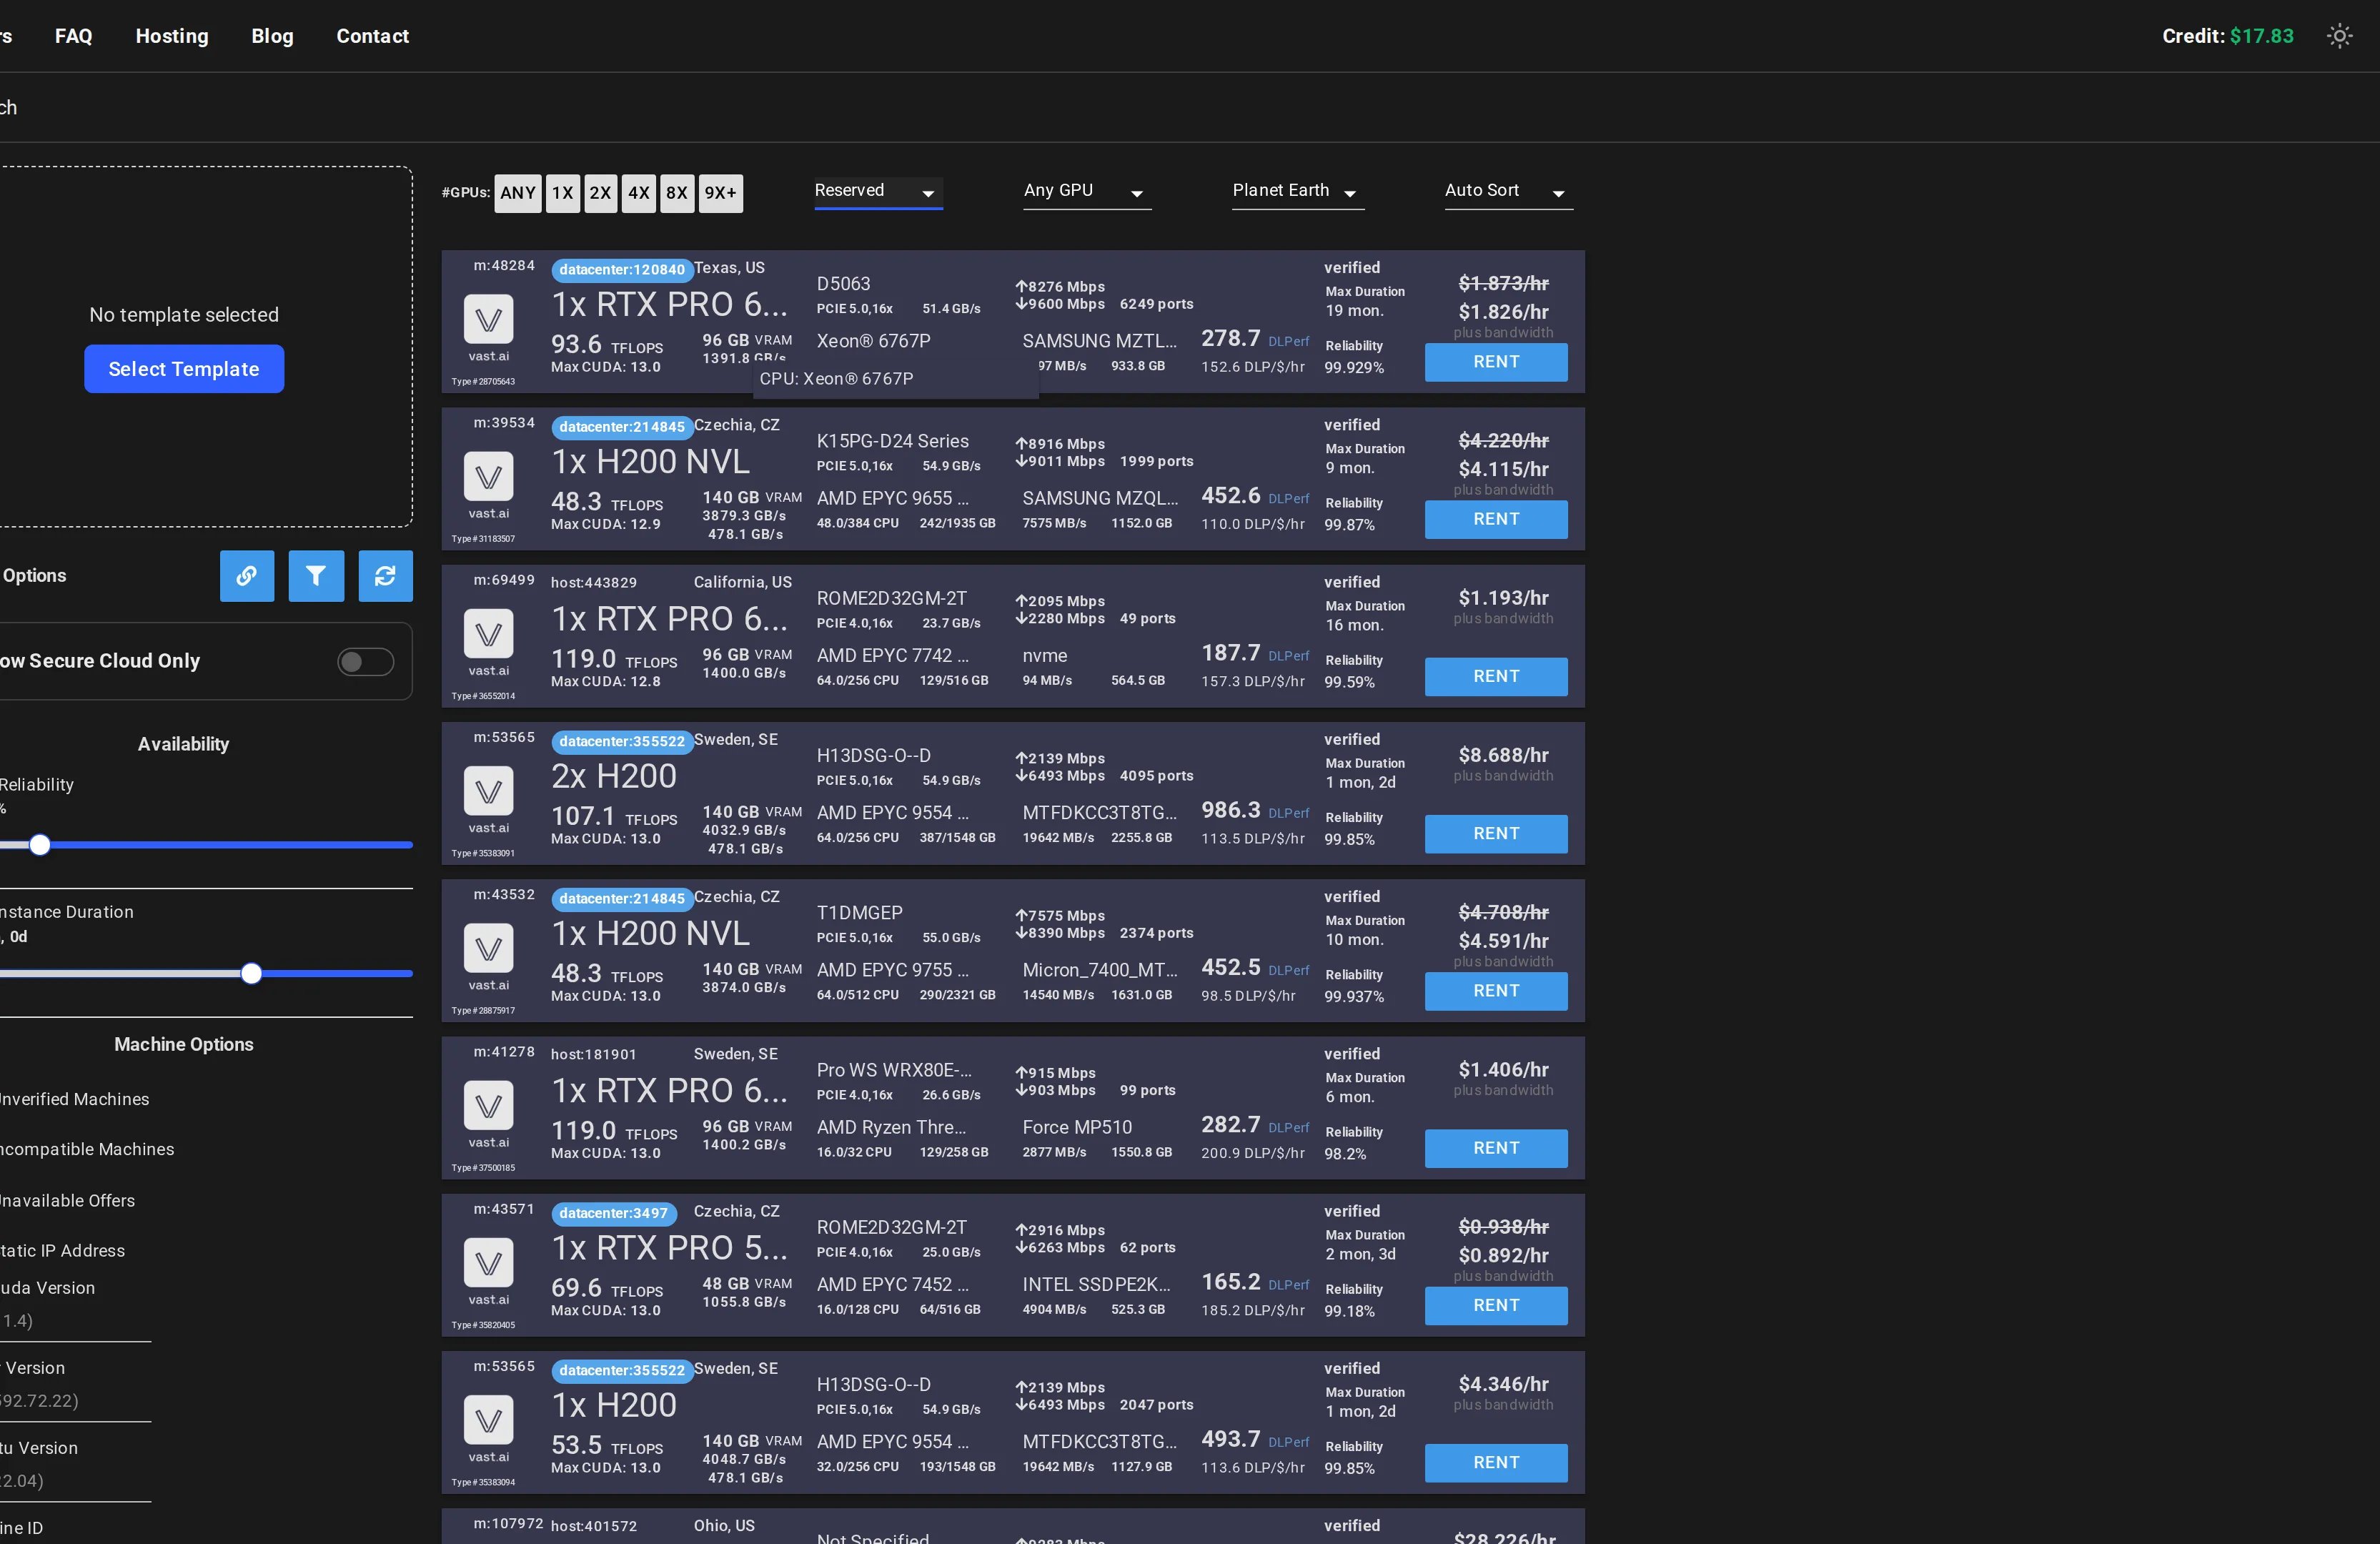This screenshot has height=1544, width=2380.
Task: Click the vast.ai logo on machine m:43571
Action: pyautogui.click(x=488, y=1263)
